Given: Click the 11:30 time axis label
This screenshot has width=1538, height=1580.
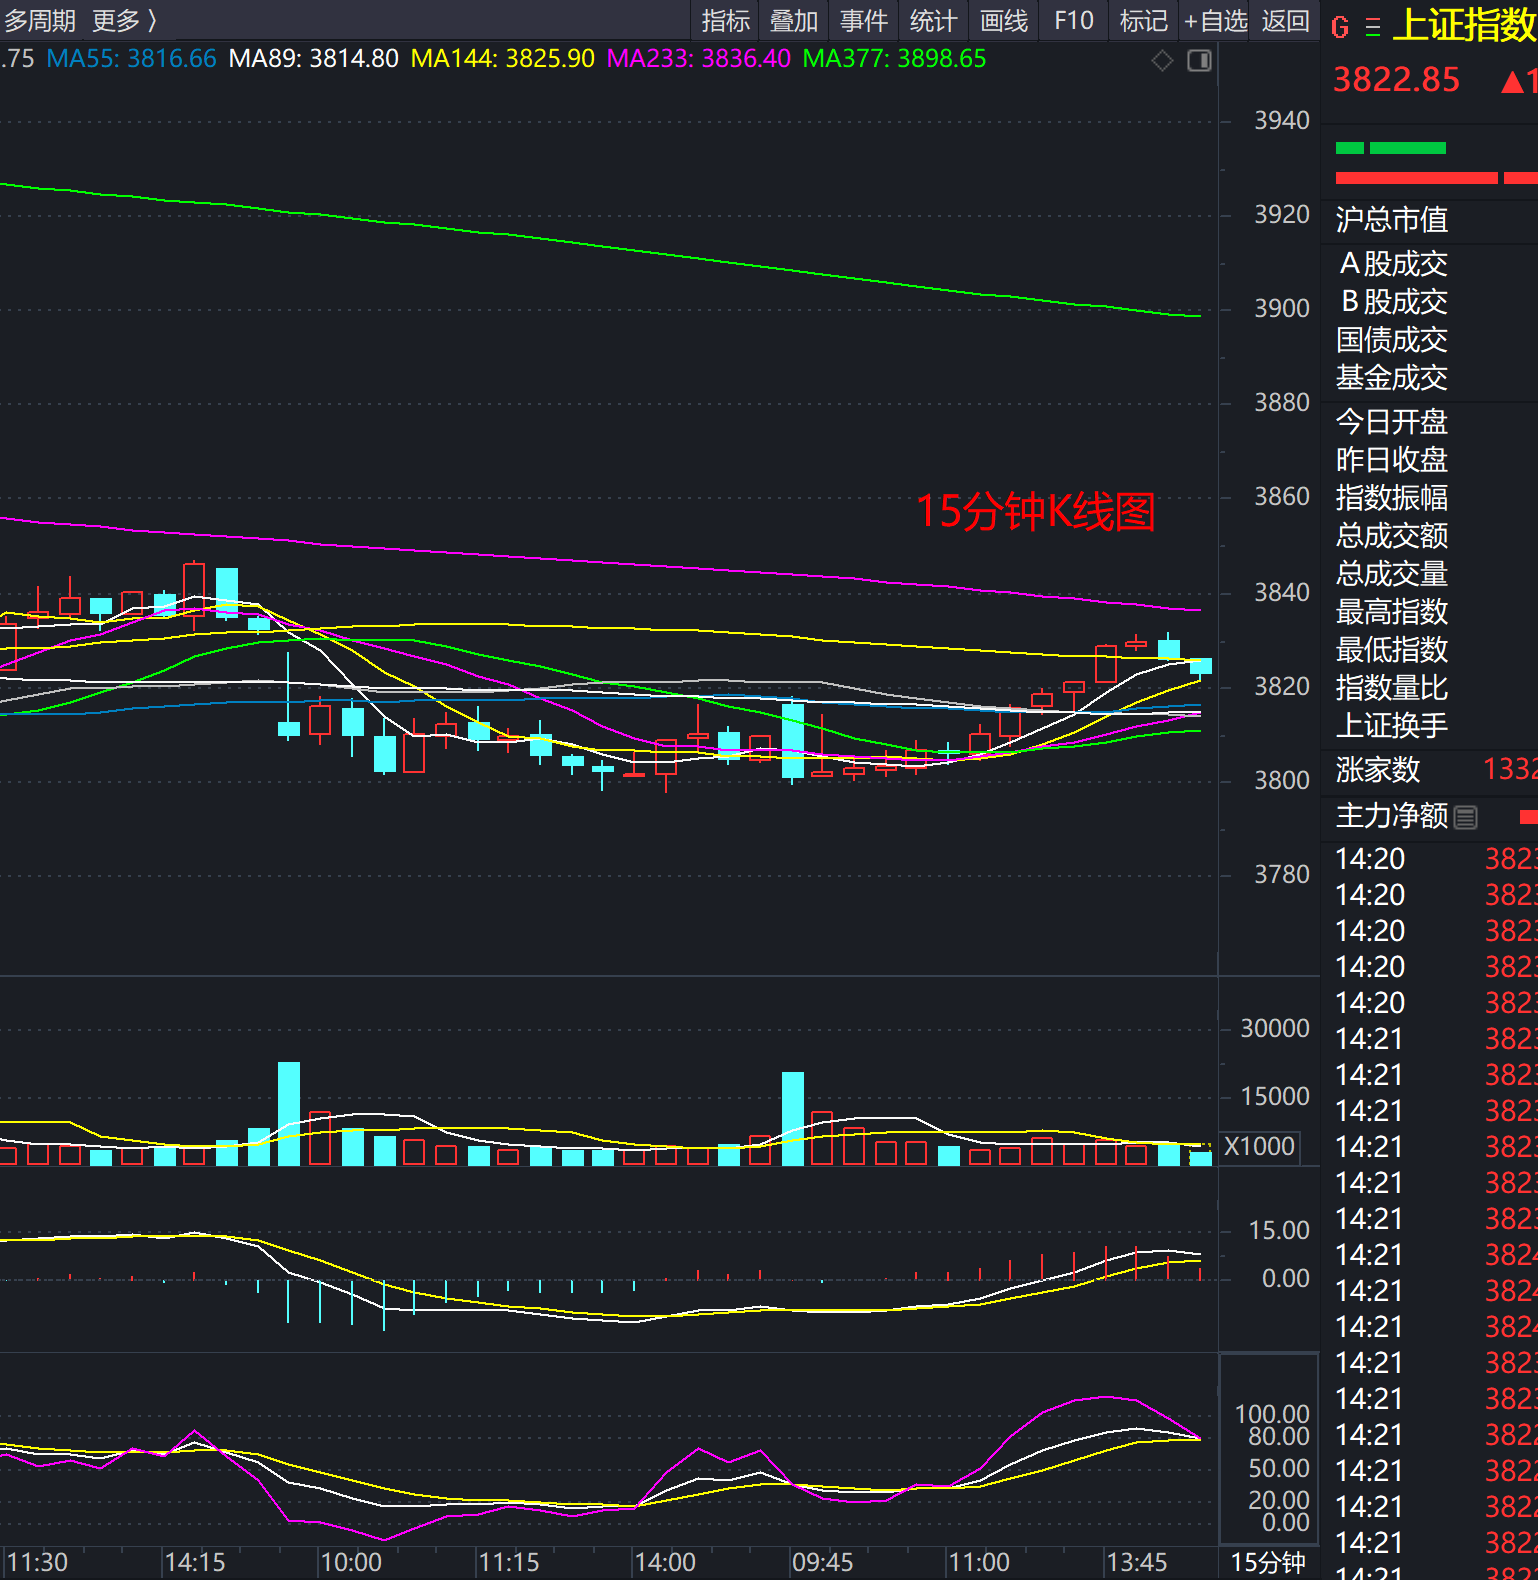Looking at the screenshot, I should 37,1562.
